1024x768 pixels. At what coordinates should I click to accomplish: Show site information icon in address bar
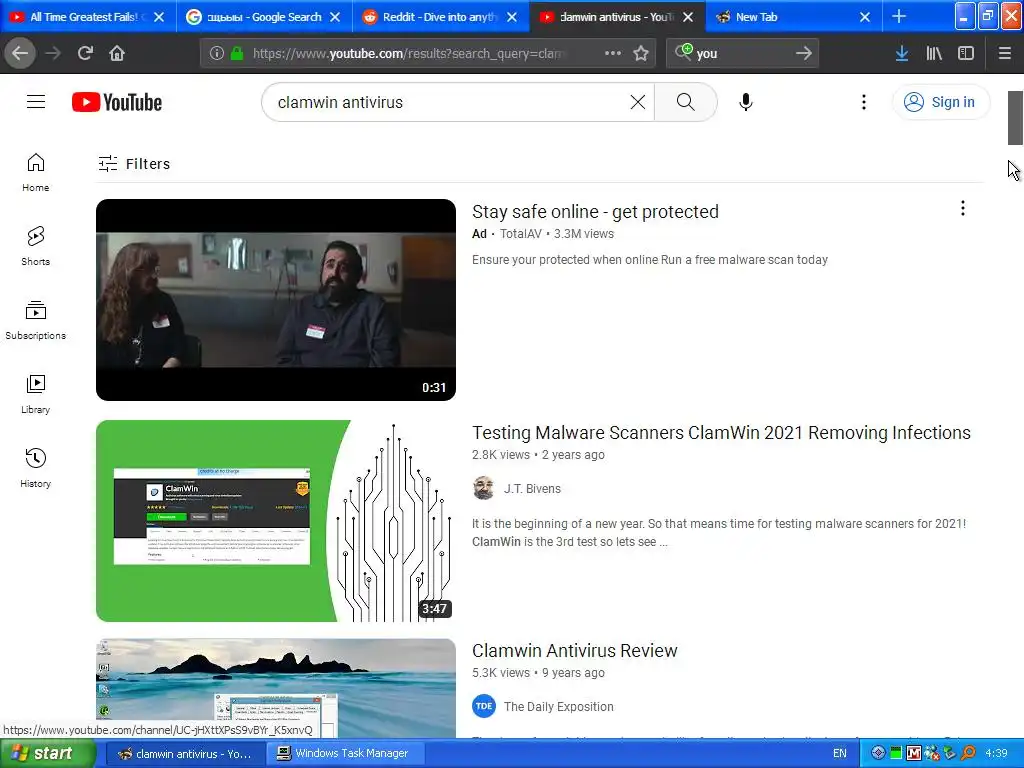pyautogui.click(x=216, y=53)
